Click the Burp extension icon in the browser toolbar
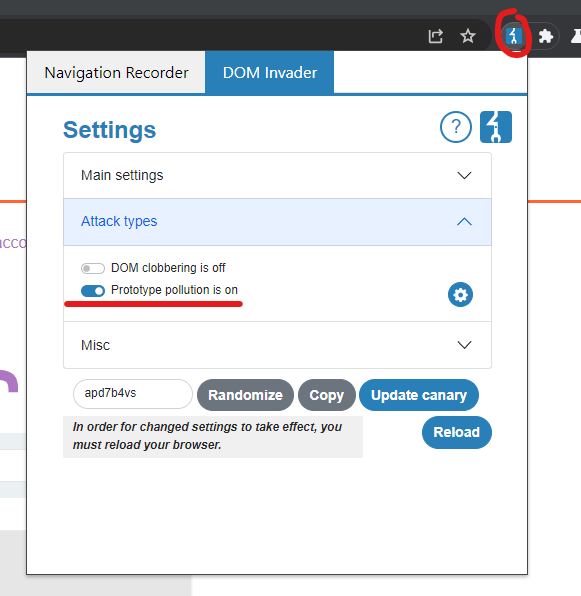 [x=514, y=36]
